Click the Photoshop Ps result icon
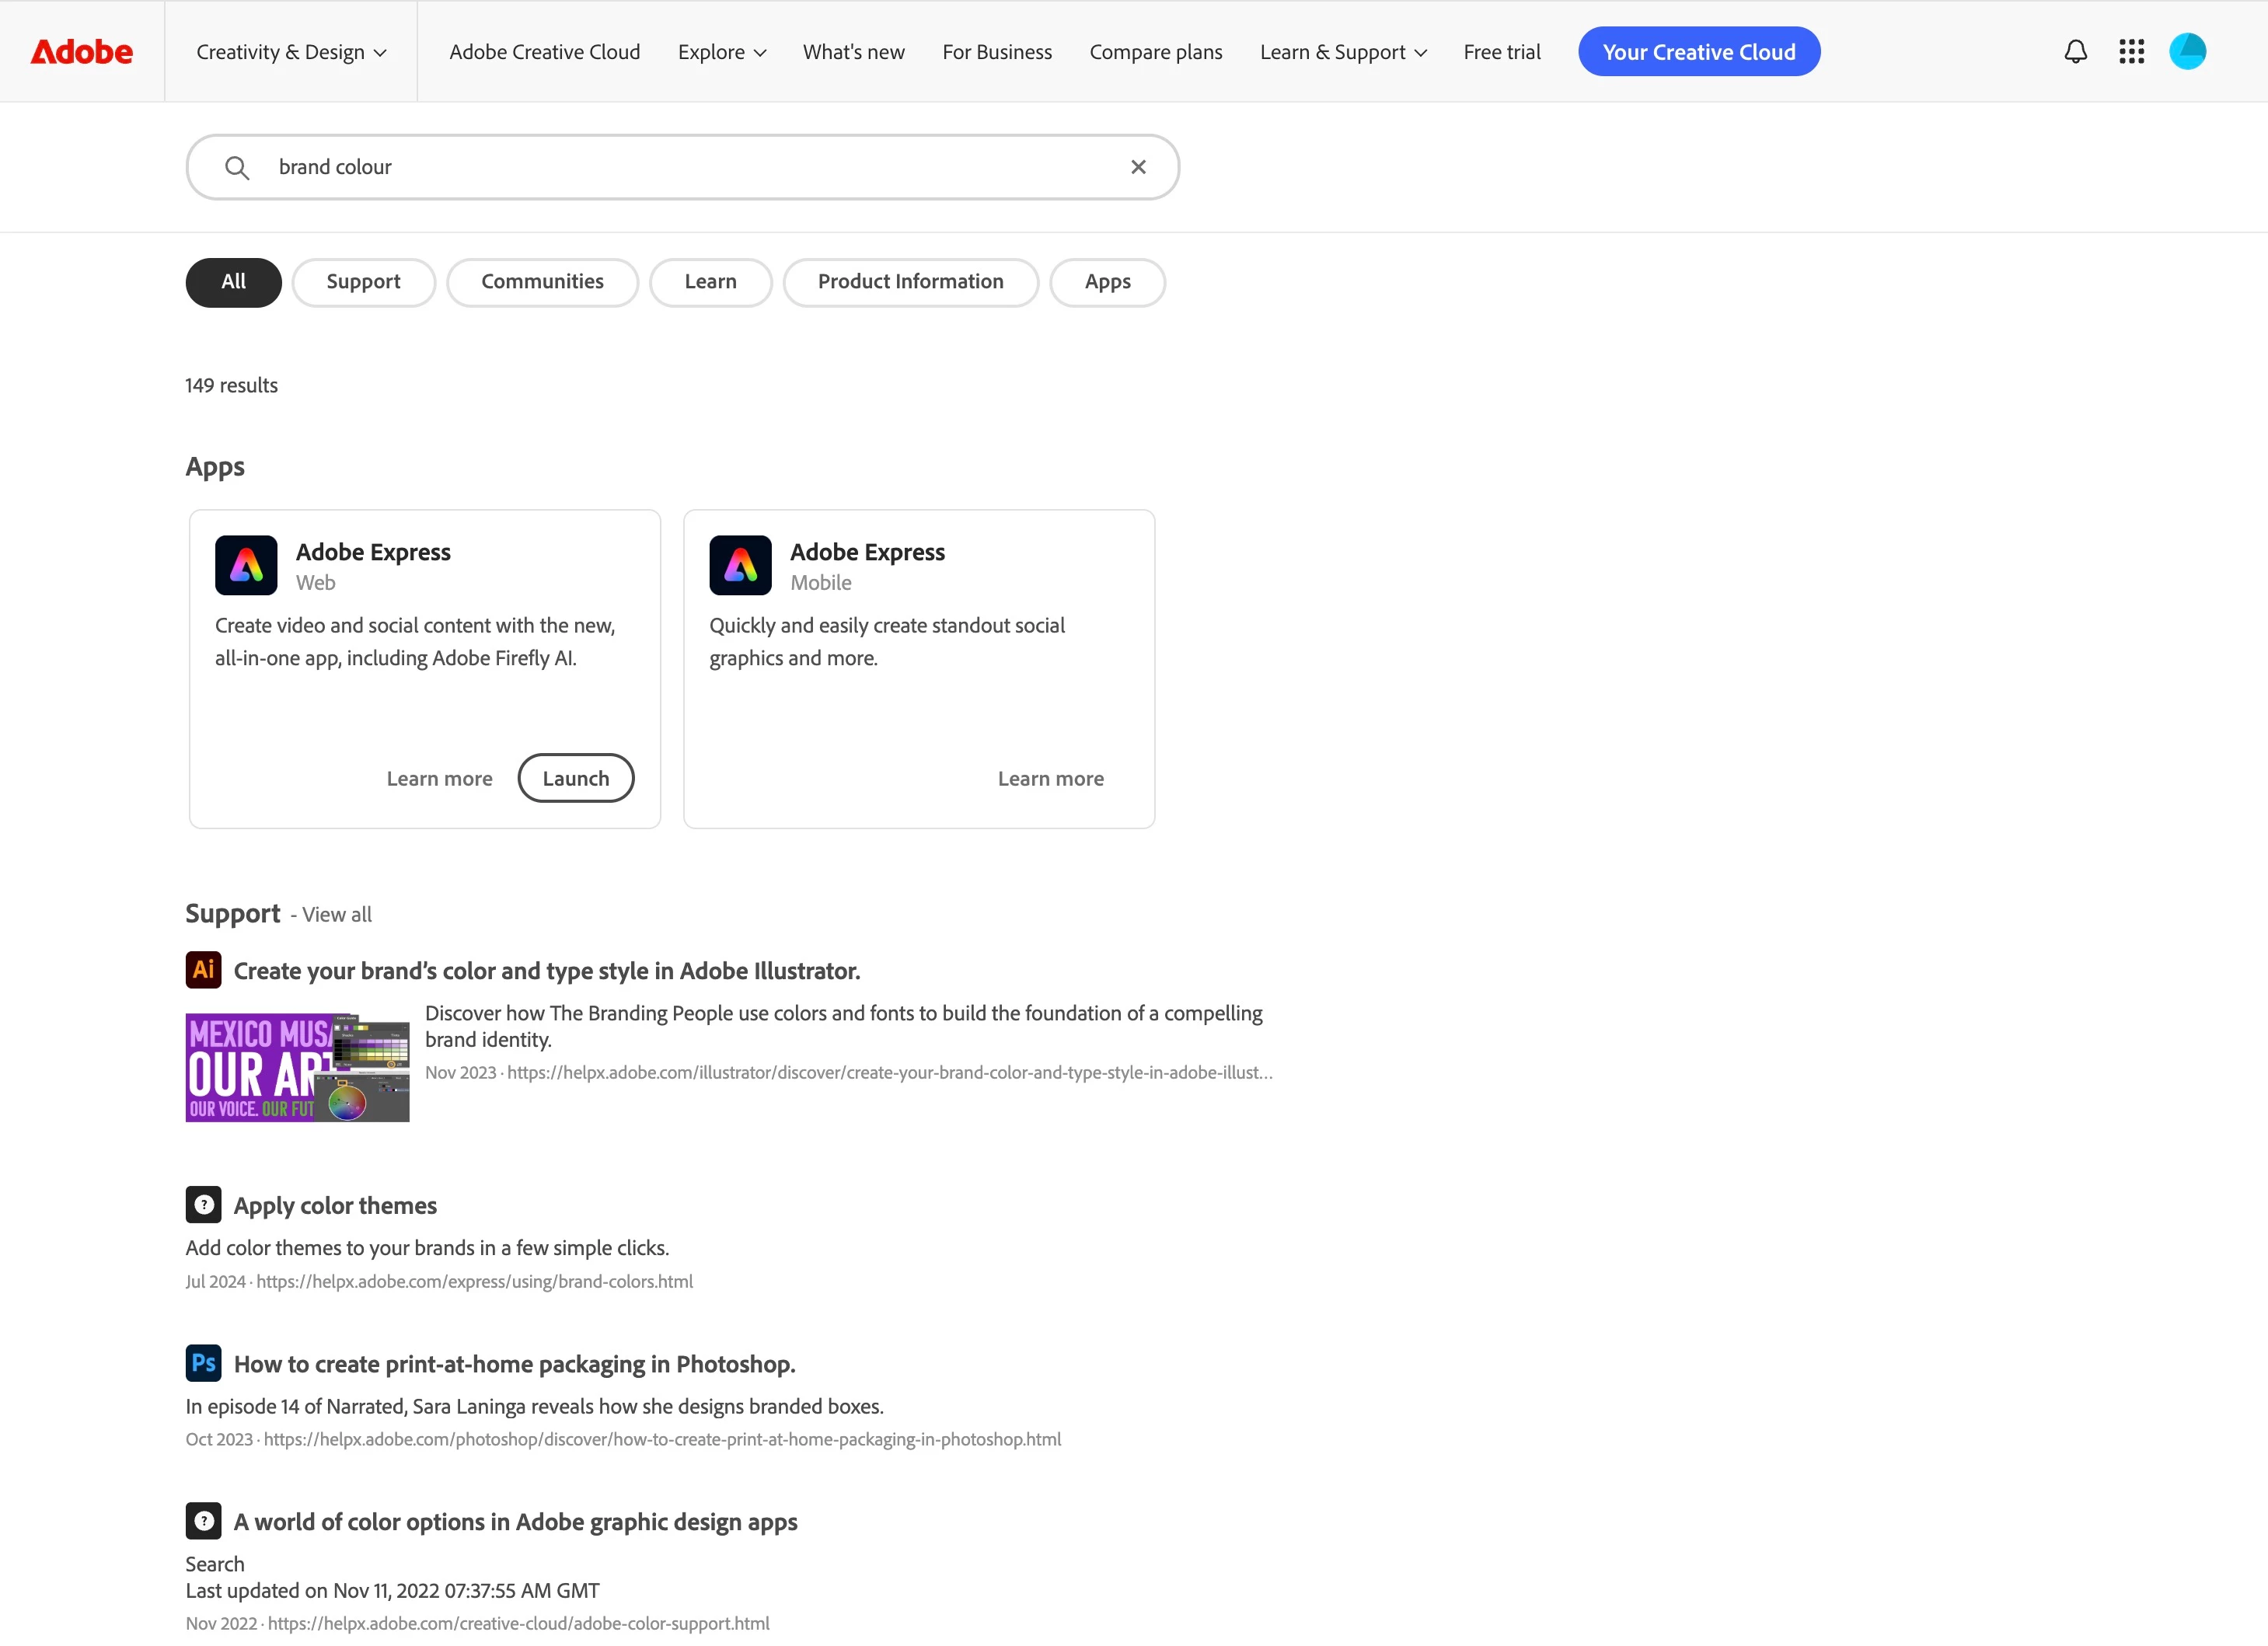2268x1646 pixels. pyautogui.click(x=203, y=1363)
